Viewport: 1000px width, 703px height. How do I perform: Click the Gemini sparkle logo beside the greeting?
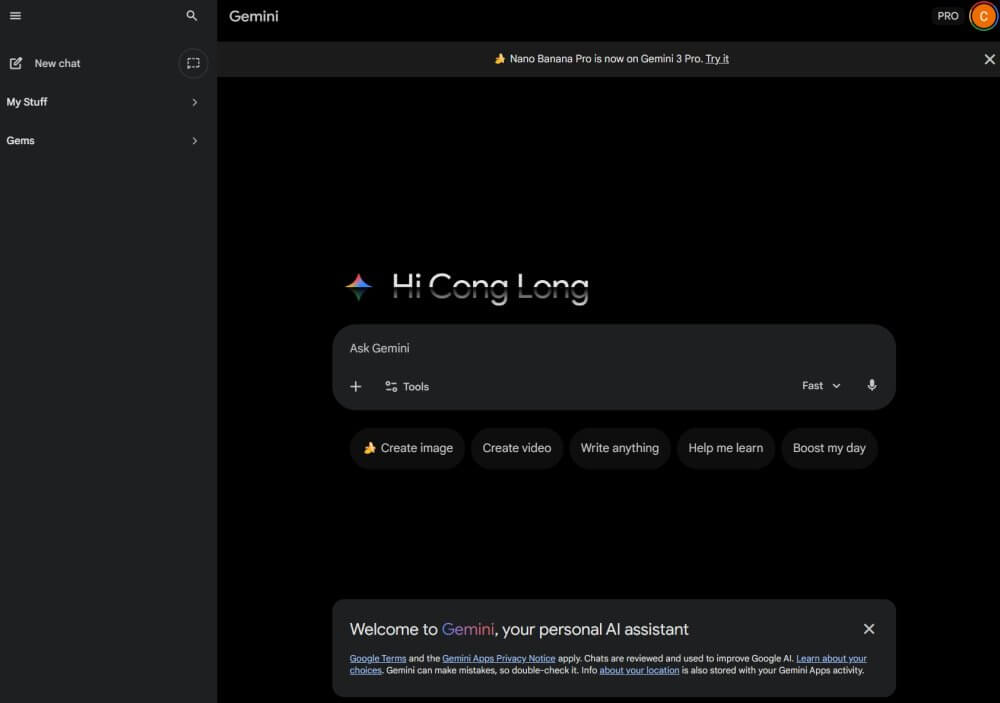[358, 286]
